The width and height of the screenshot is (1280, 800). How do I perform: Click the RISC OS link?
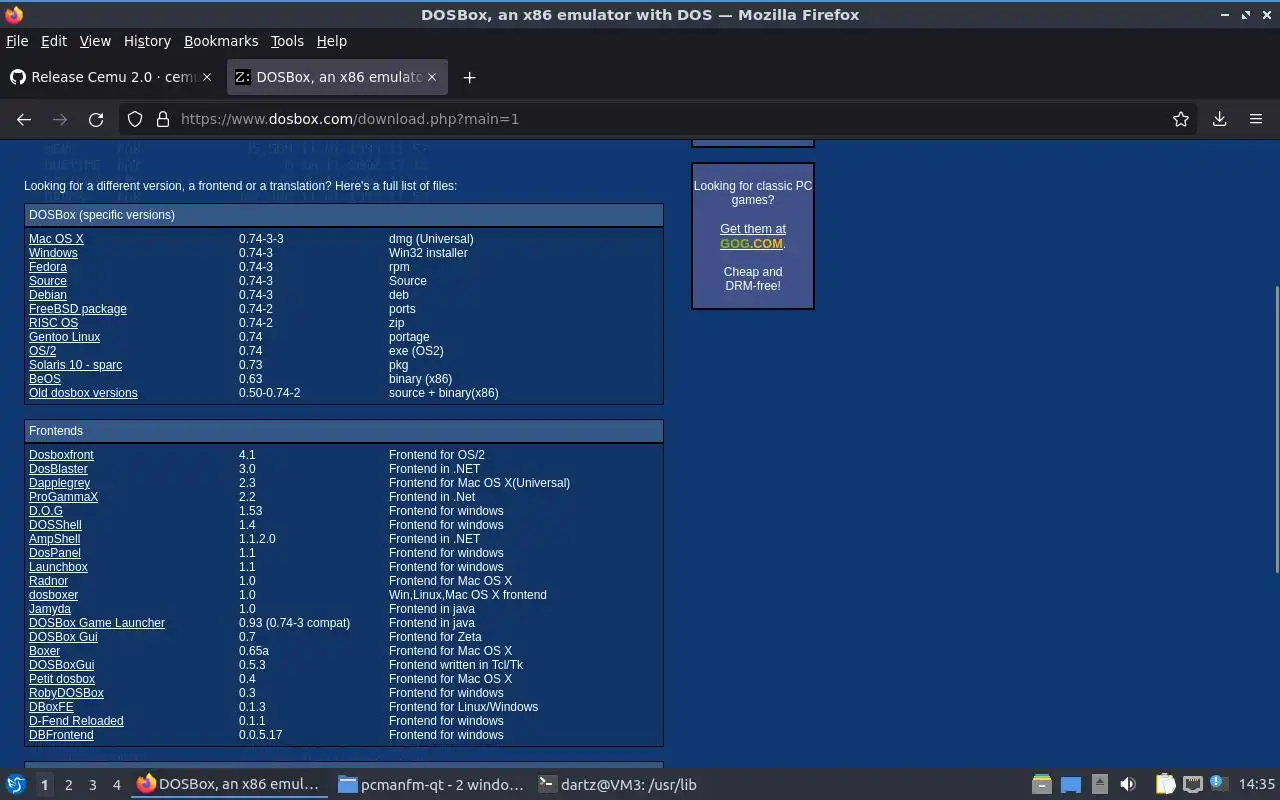click(x=53, y=323)
